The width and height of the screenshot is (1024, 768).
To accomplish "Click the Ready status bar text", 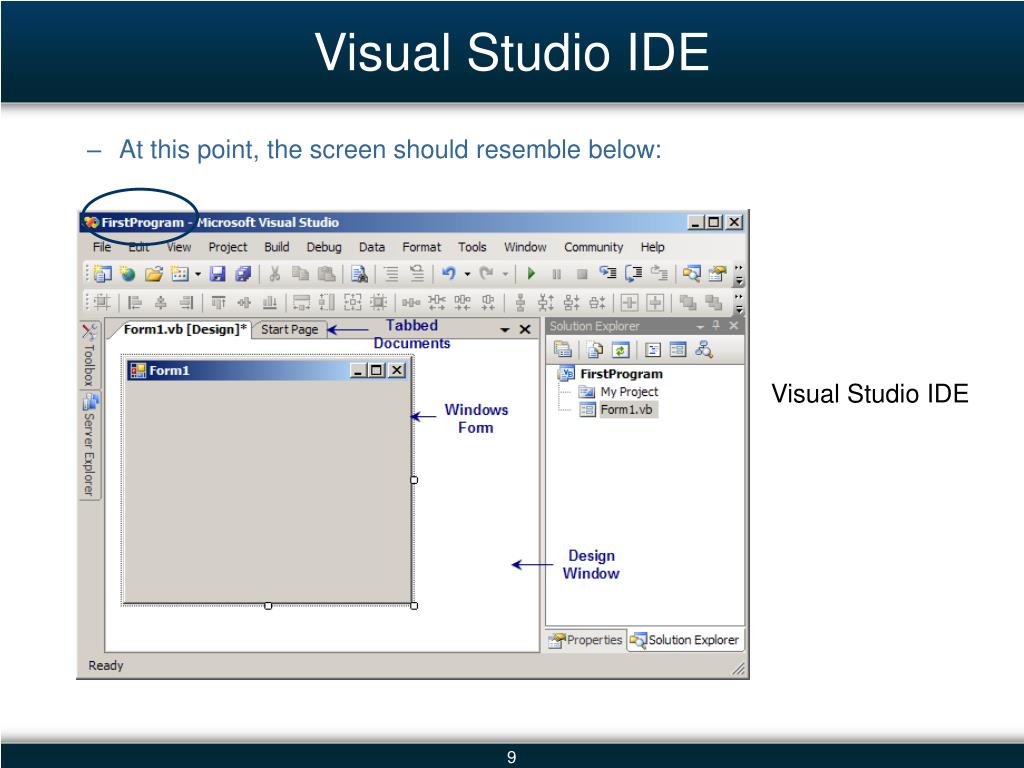I will click(x=106, y=665).
